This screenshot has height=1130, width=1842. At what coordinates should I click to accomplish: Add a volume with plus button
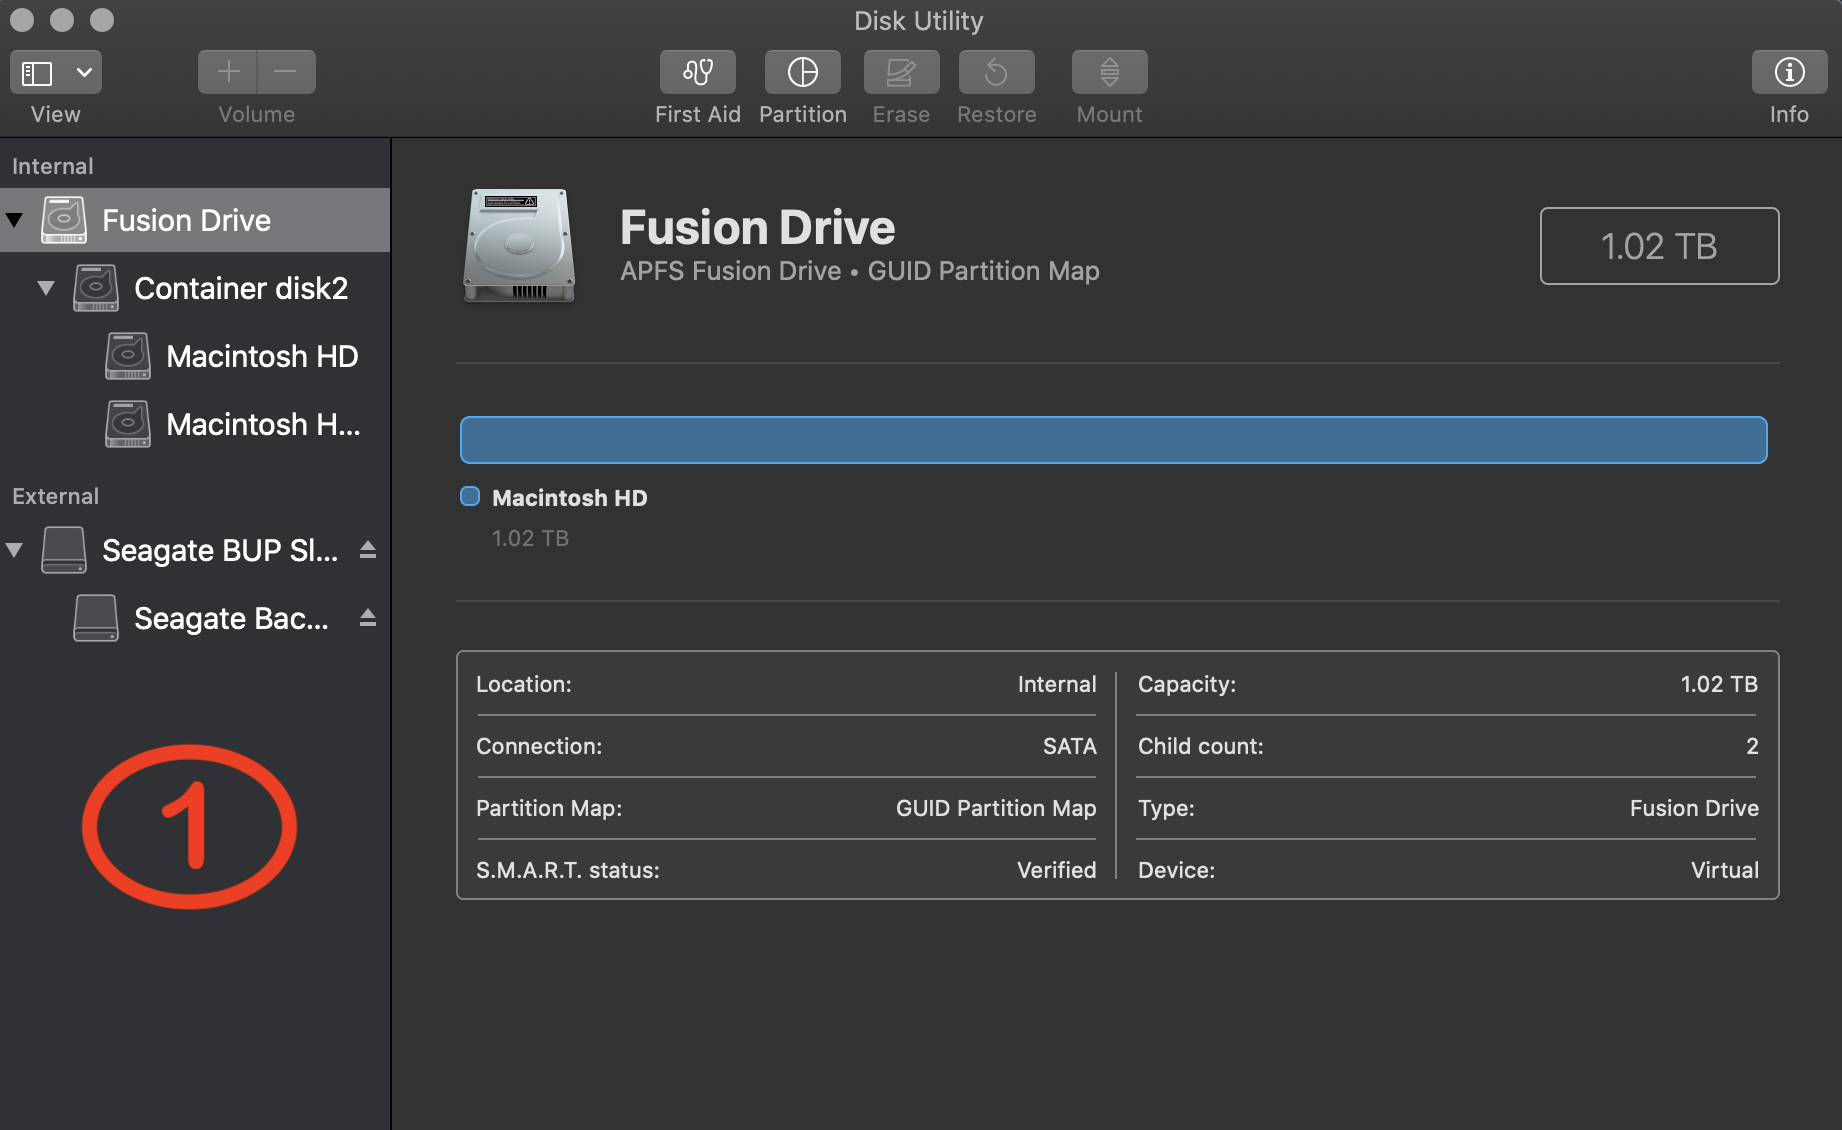click(228, 72)
